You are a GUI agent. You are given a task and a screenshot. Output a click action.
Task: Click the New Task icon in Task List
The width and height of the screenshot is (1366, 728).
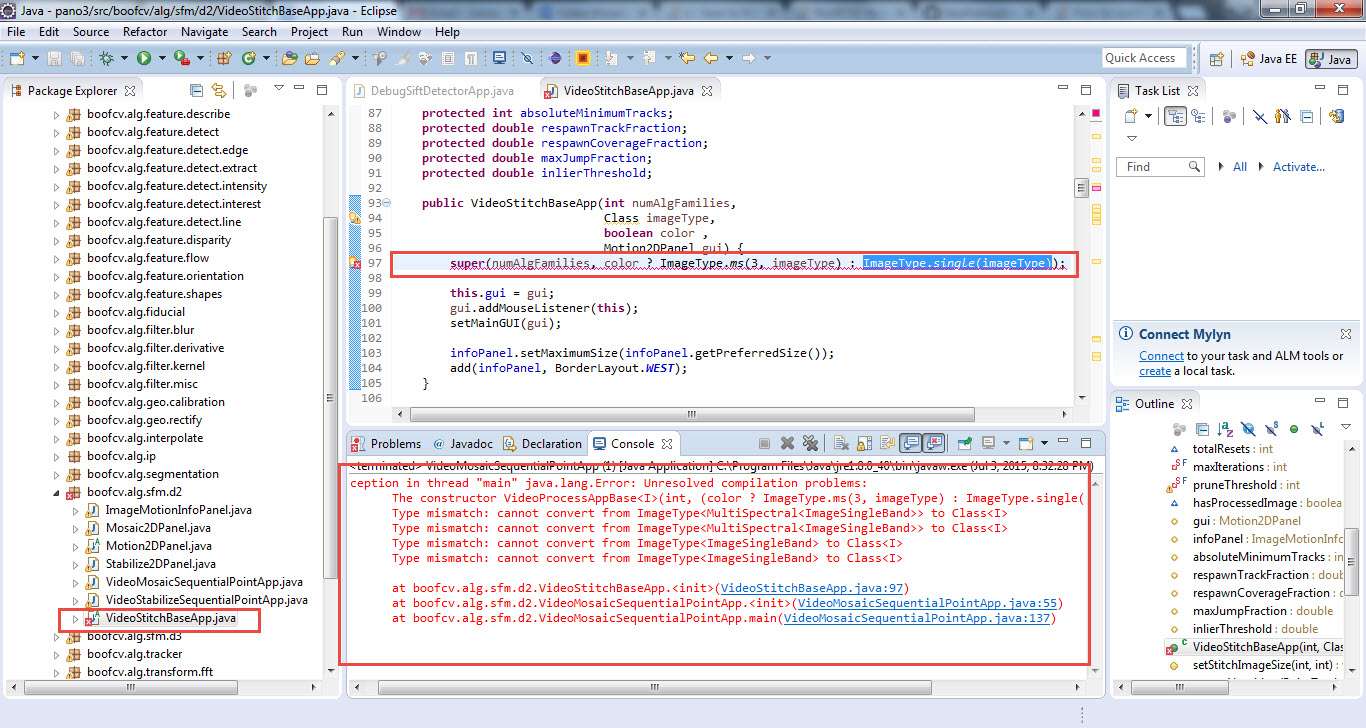click(1131, 116)
